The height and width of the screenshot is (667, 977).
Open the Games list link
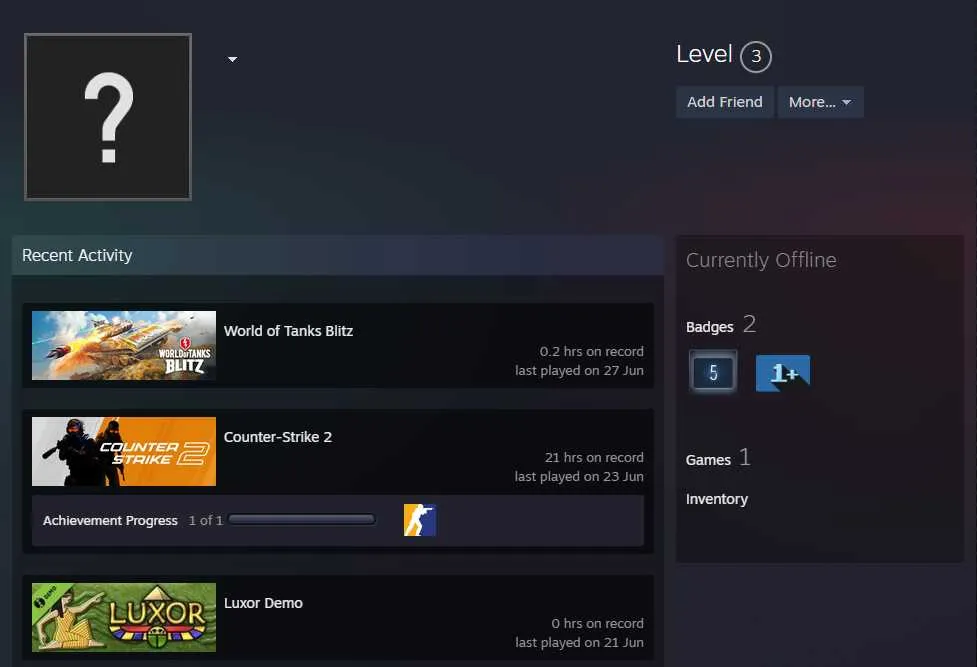[x=708, y=460]
